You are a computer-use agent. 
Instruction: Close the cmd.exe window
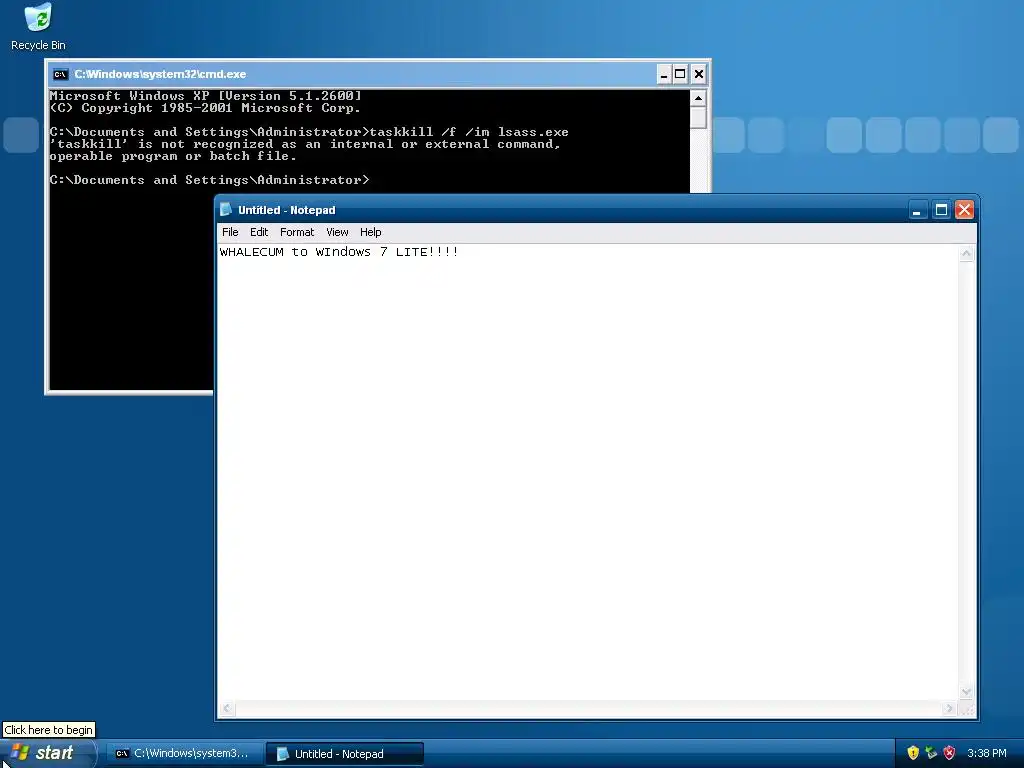699,74
